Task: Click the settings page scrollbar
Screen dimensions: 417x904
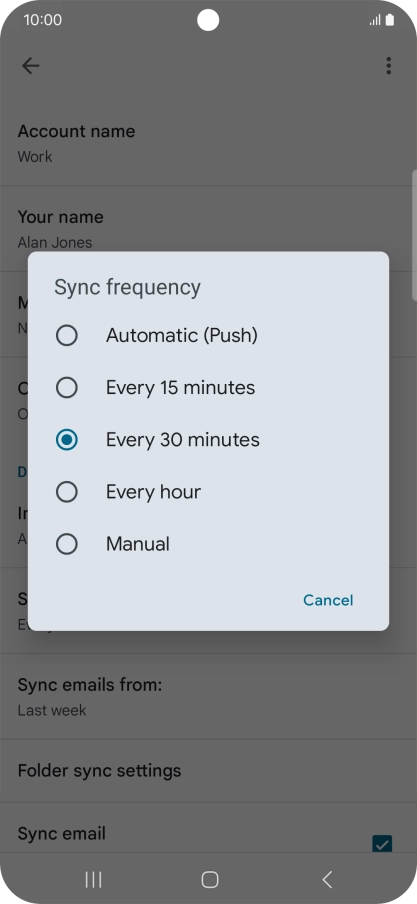Action: [x=414, y=235]
